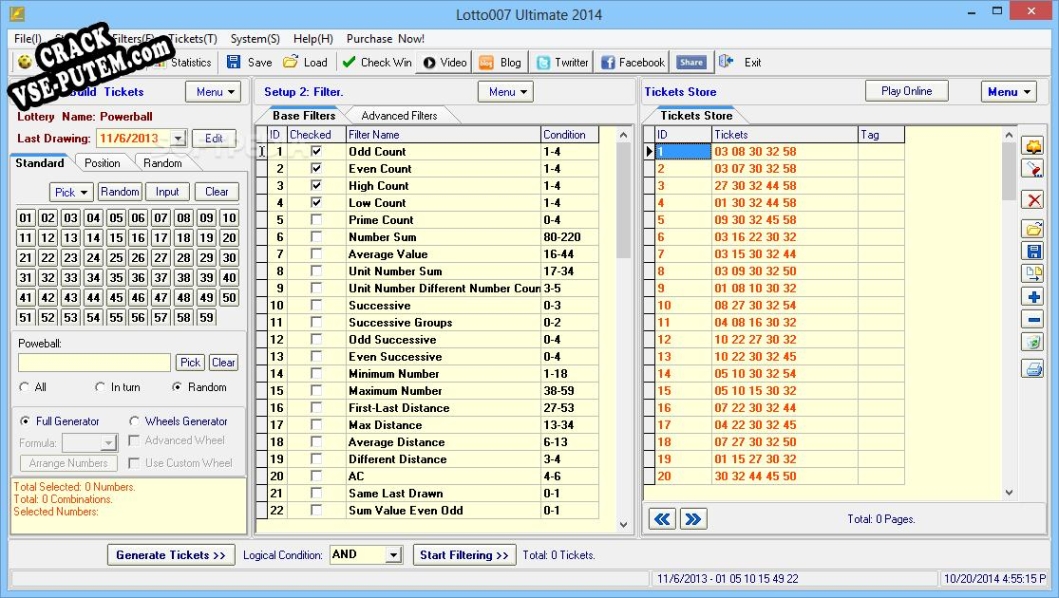Viewport: 1059px width, 598px height.
Task: Click the copy documents icon in Tickets Store sidebar
Action: (1033, 274)
